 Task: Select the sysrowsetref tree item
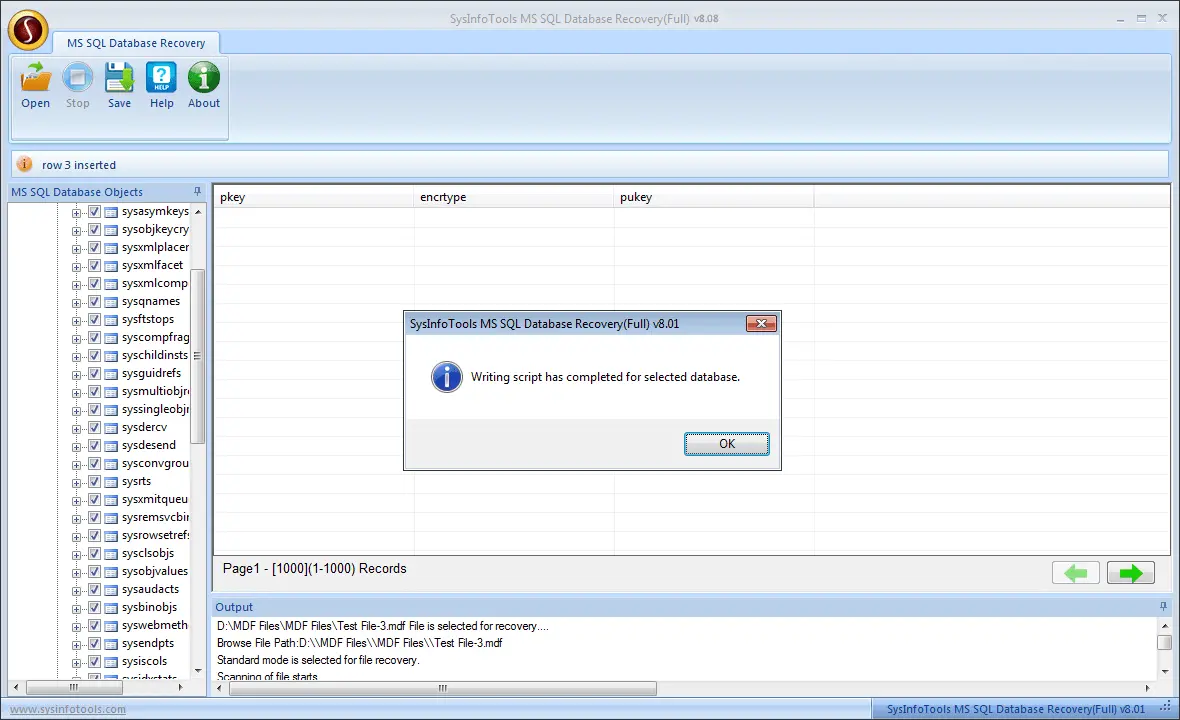pyautogui.click(x=156, y=535)
